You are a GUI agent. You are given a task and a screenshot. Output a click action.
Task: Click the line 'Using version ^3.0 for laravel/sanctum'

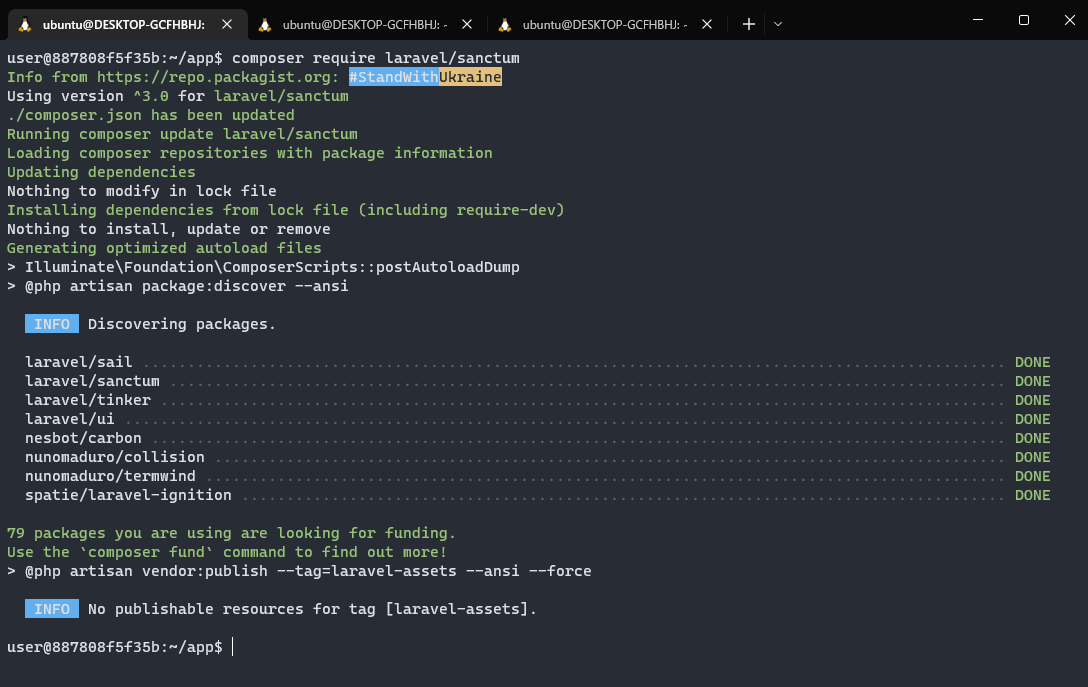(x=178, y=96)
